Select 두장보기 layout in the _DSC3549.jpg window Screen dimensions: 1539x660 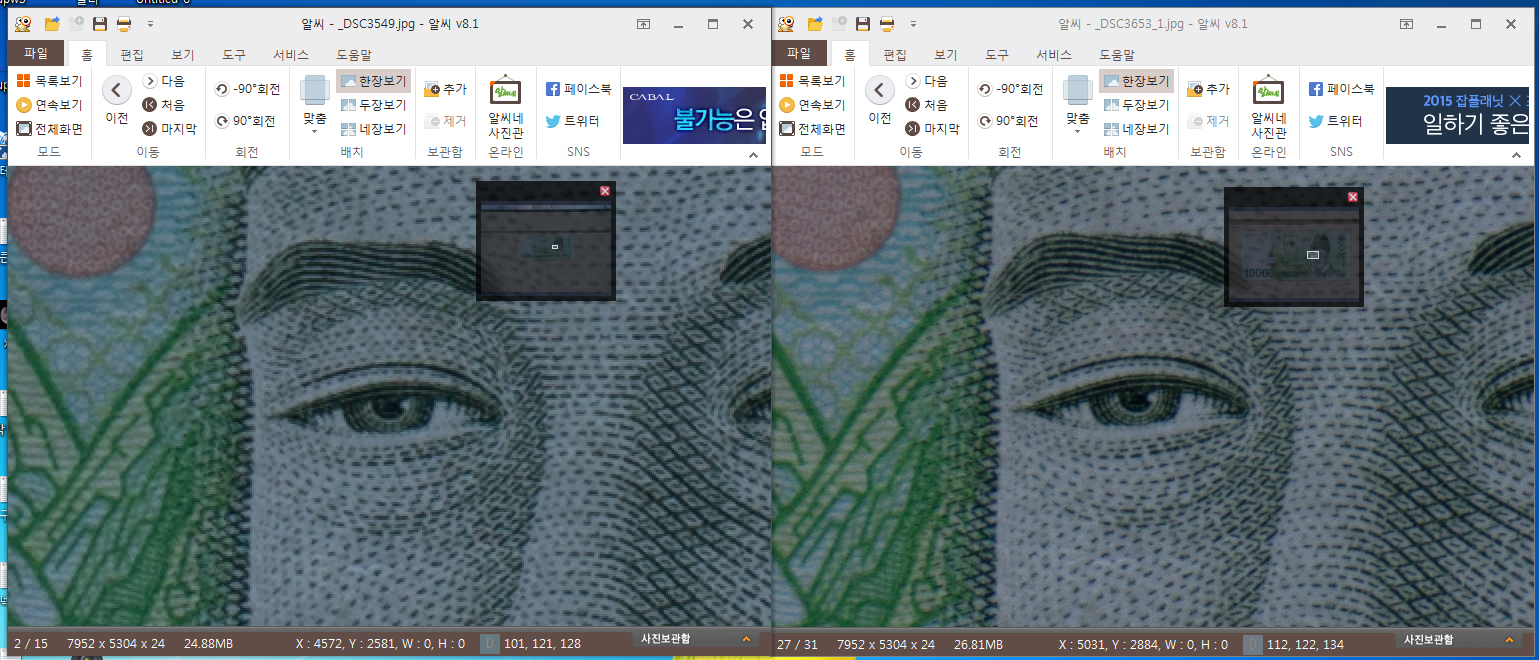[374, 105]
